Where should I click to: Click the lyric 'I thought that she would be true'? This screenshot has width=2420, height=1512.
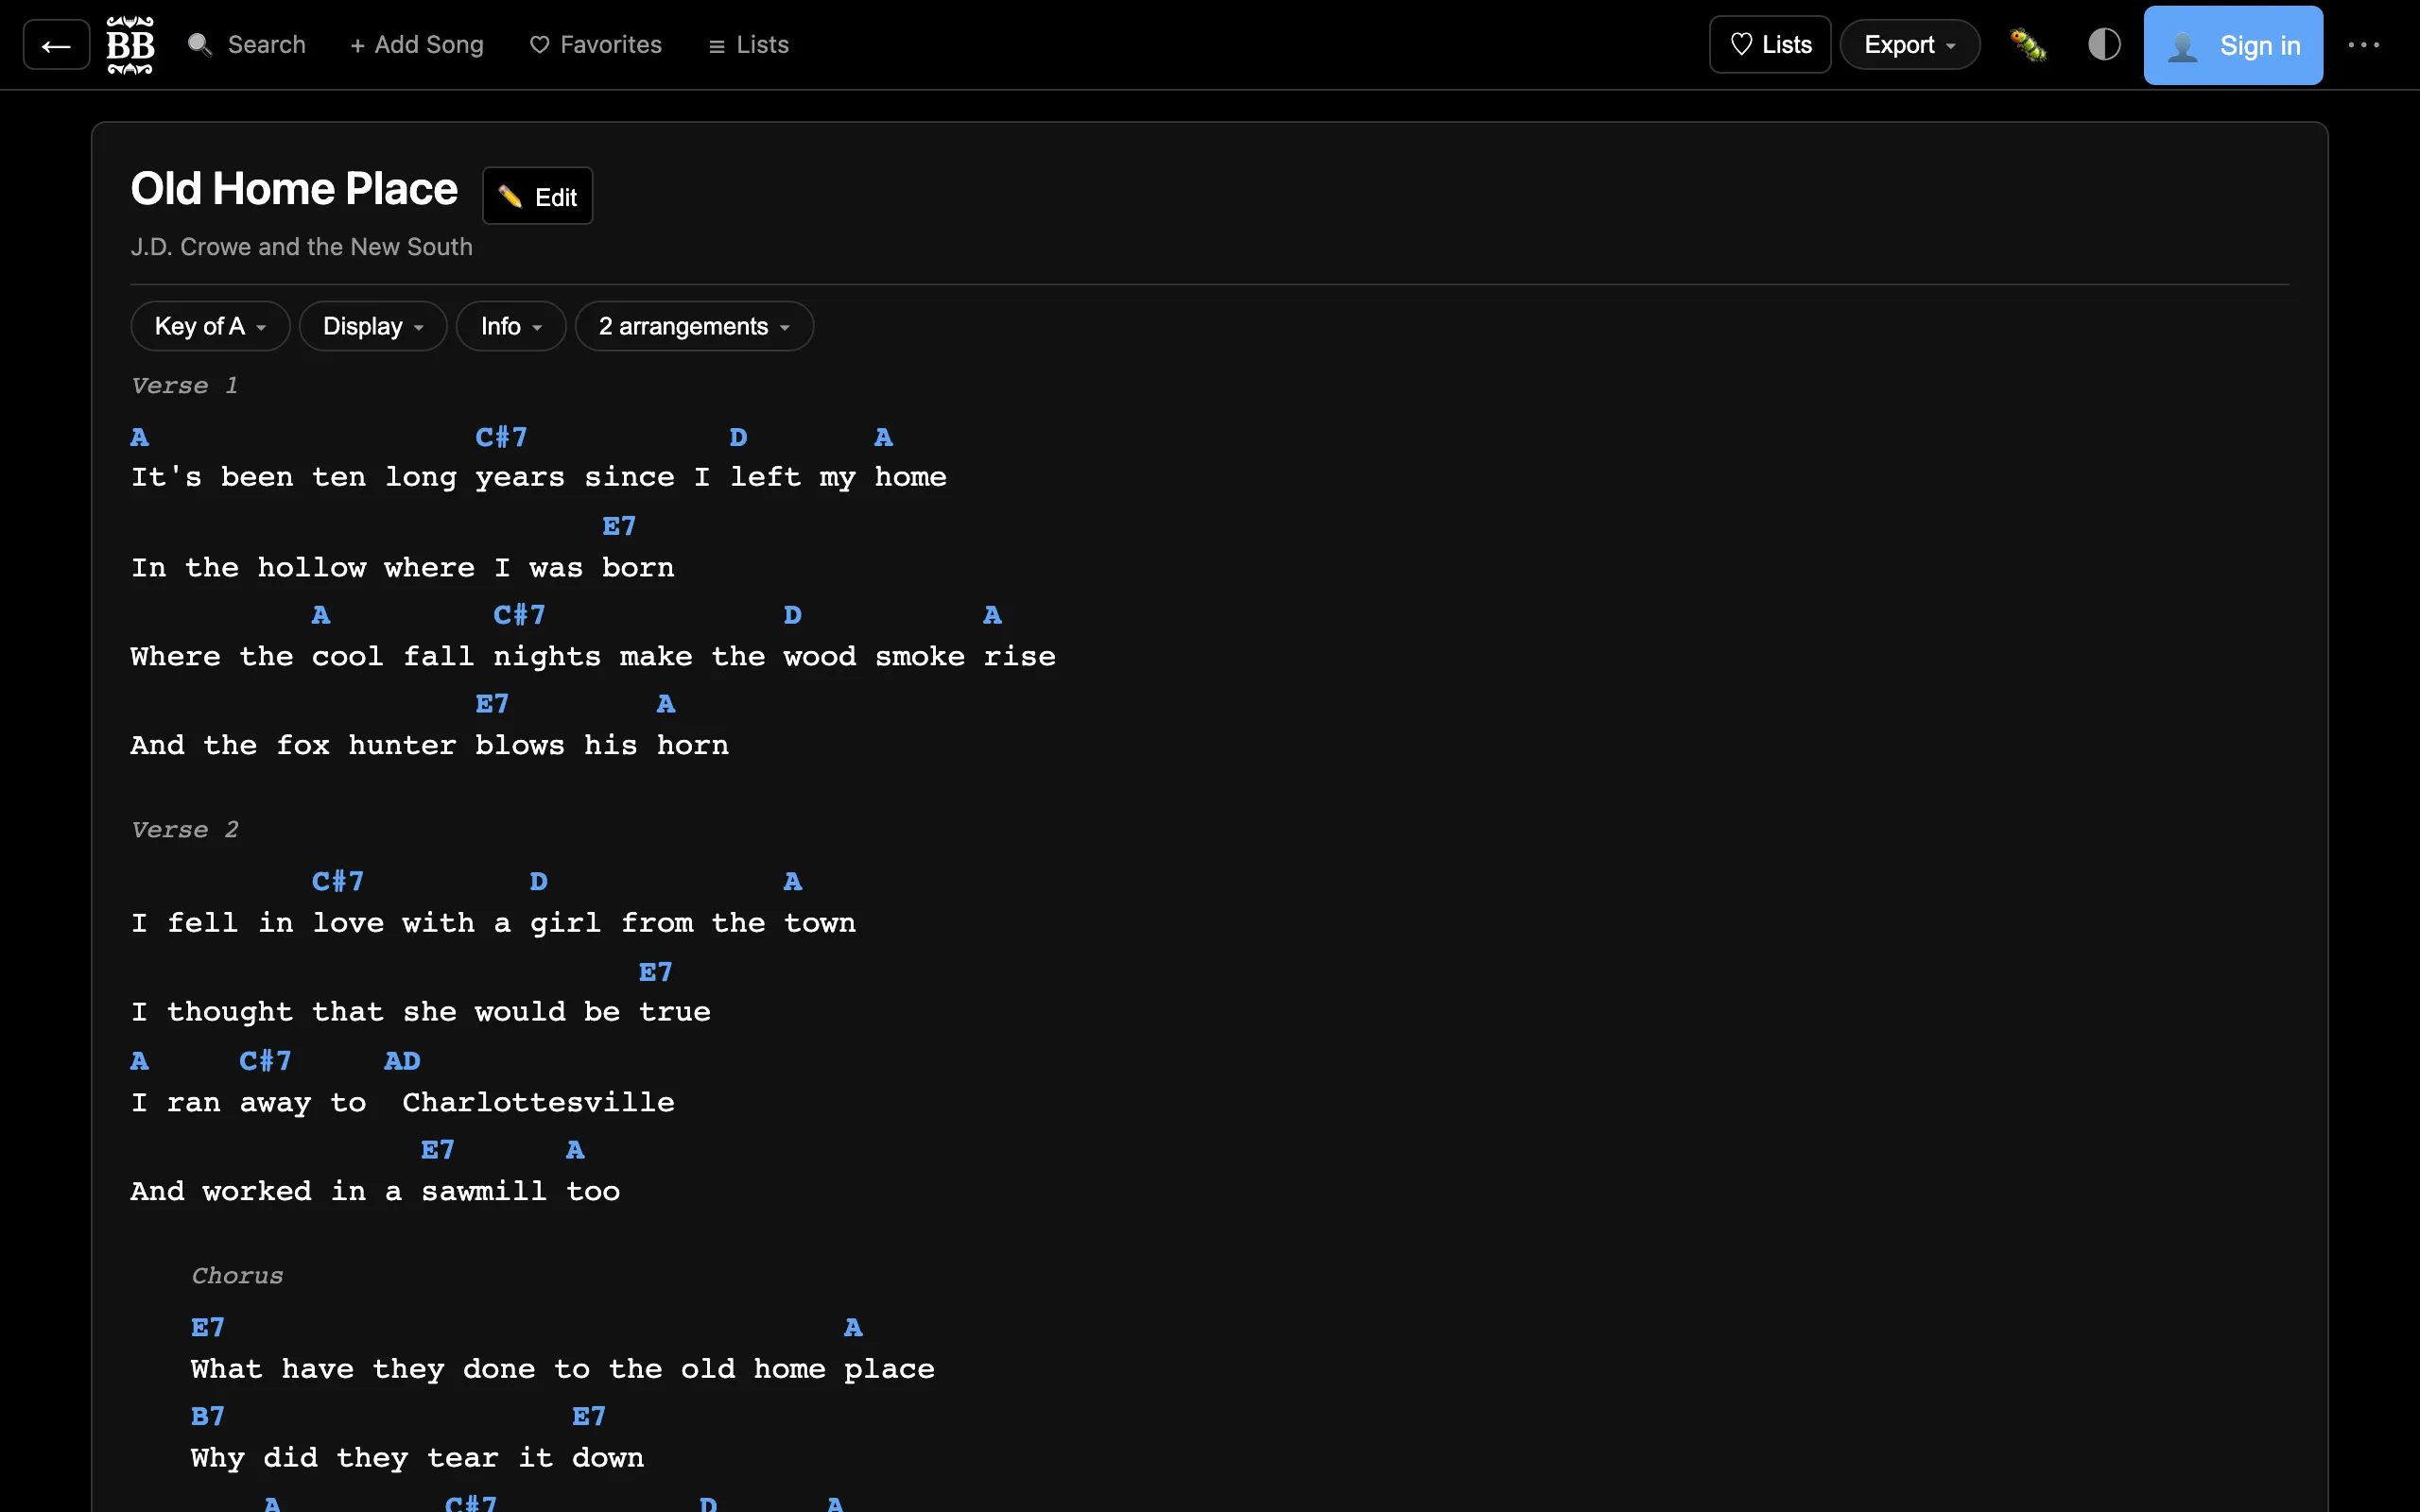[421, 1012]
